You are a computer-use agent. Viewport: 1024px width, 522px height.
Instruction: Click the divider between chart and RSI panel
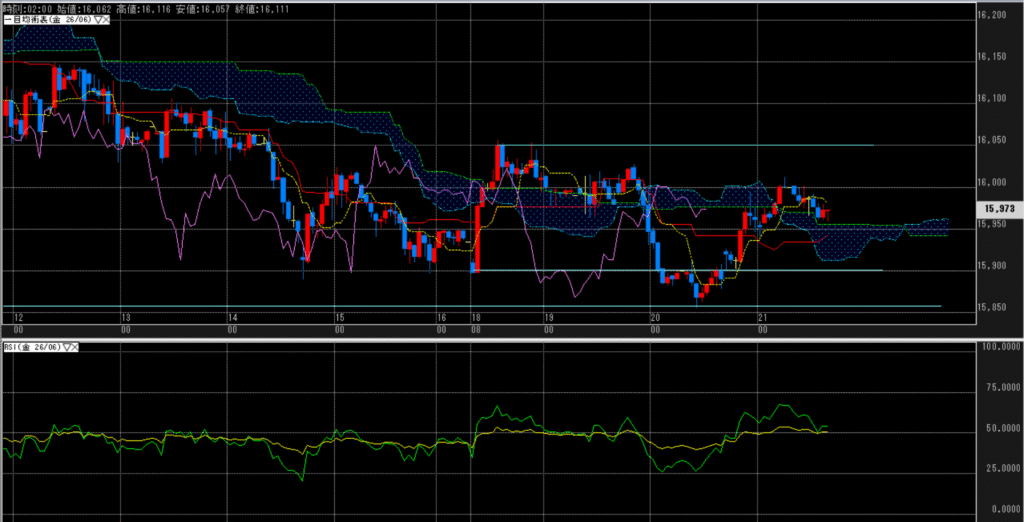tap(490, 337)
